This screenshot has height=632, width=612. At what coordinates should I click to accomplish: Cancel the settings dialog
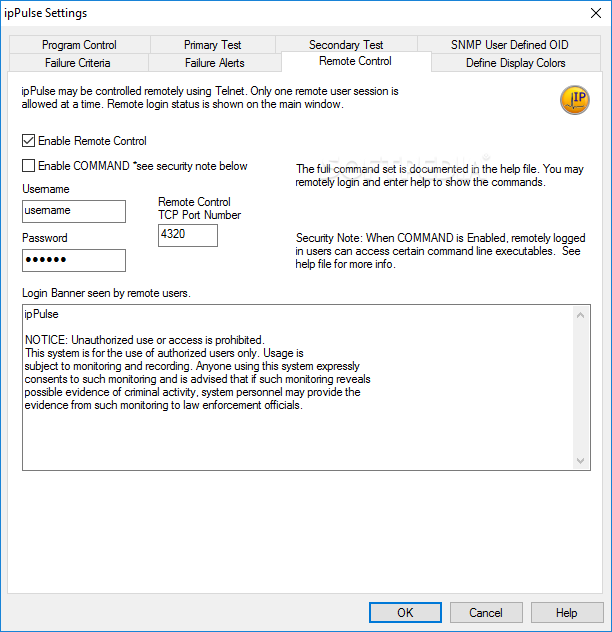tap(486, 613)
